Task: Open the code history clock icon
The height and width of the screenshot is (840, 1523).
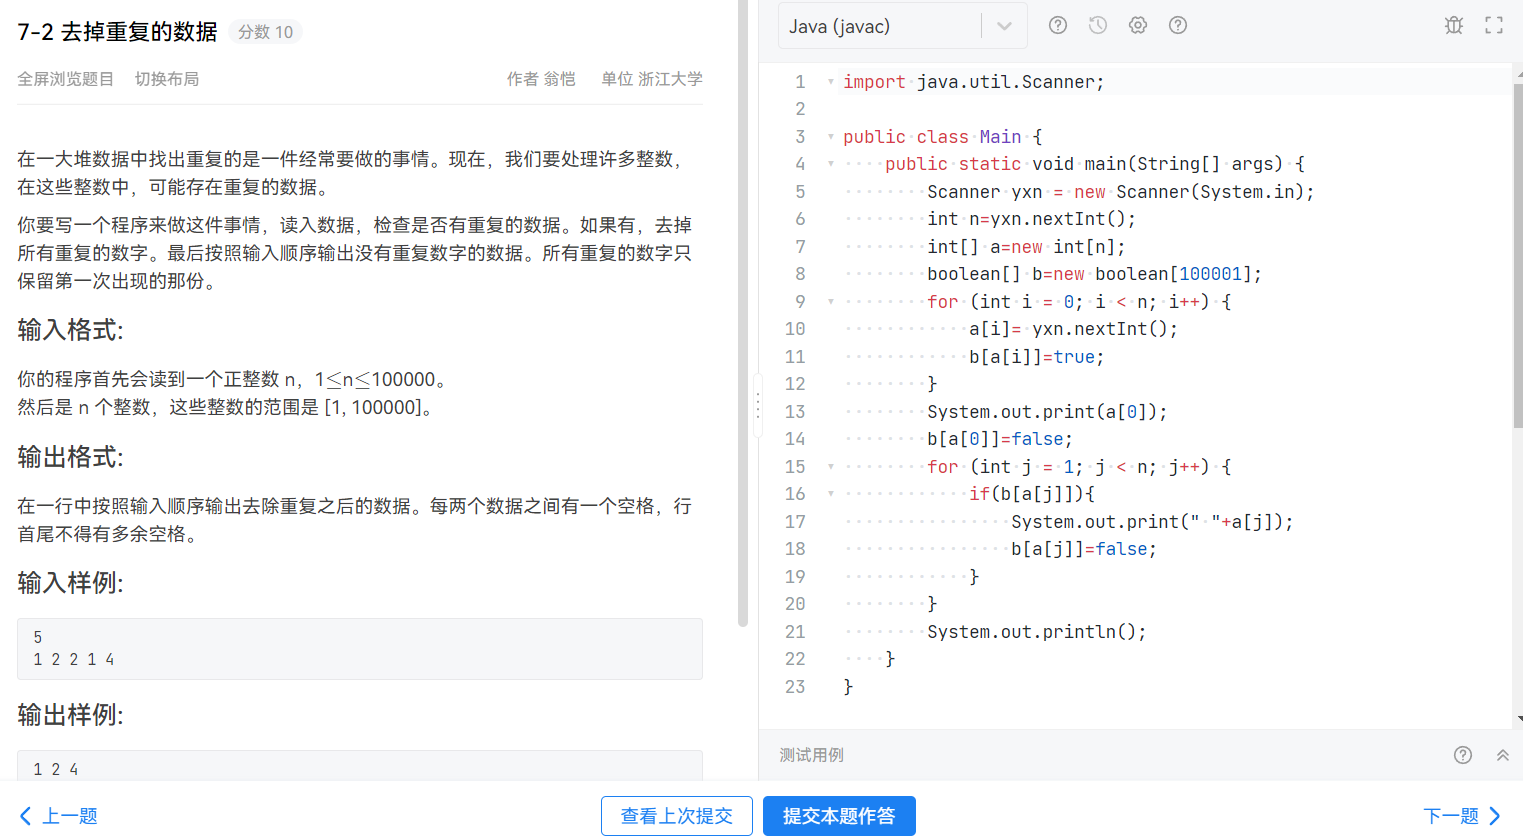Action: (1098, 26)
